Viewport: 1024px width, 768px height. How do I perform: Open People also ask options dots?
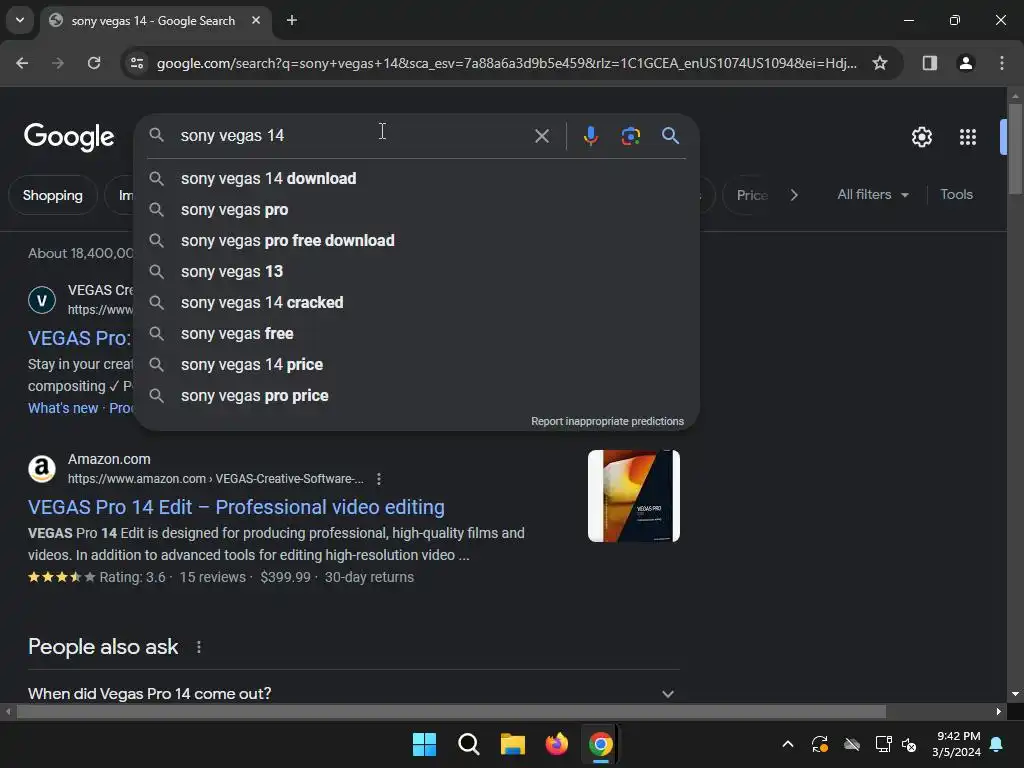(x=199, y=647)
